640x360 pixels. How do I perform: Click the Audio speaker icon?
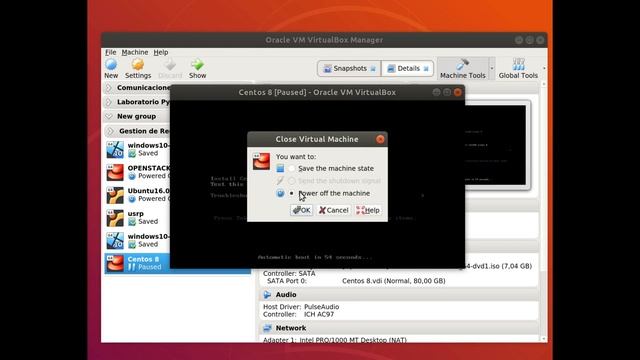267,295
